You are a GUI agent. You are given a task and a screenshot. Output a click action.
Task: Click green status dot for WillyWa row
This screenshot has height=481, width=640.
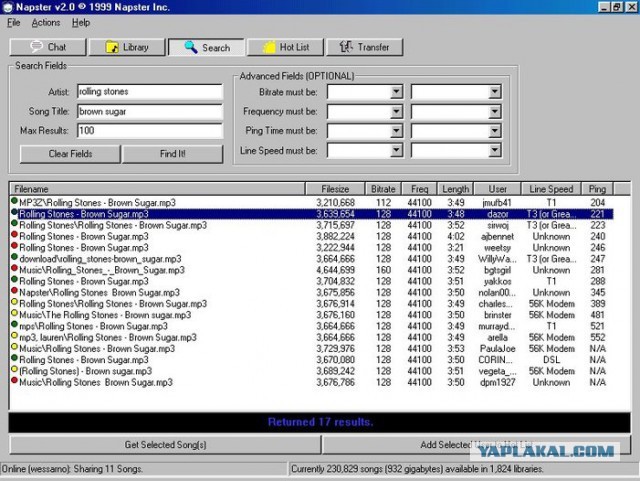click(x=14, y=257)
